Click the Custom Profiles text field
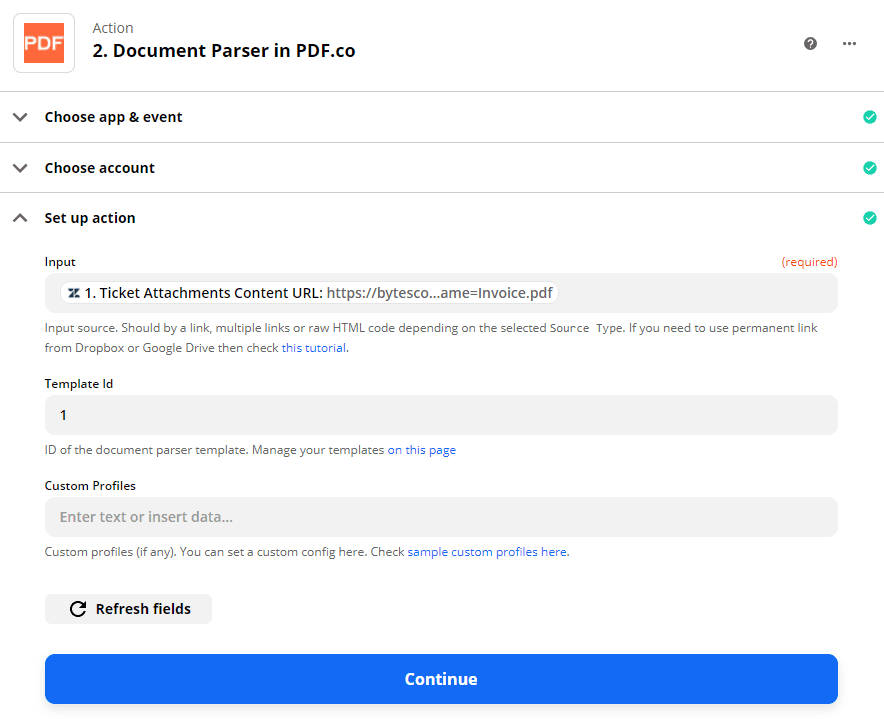This screenshot has height=719, width=884. [440, 517]
